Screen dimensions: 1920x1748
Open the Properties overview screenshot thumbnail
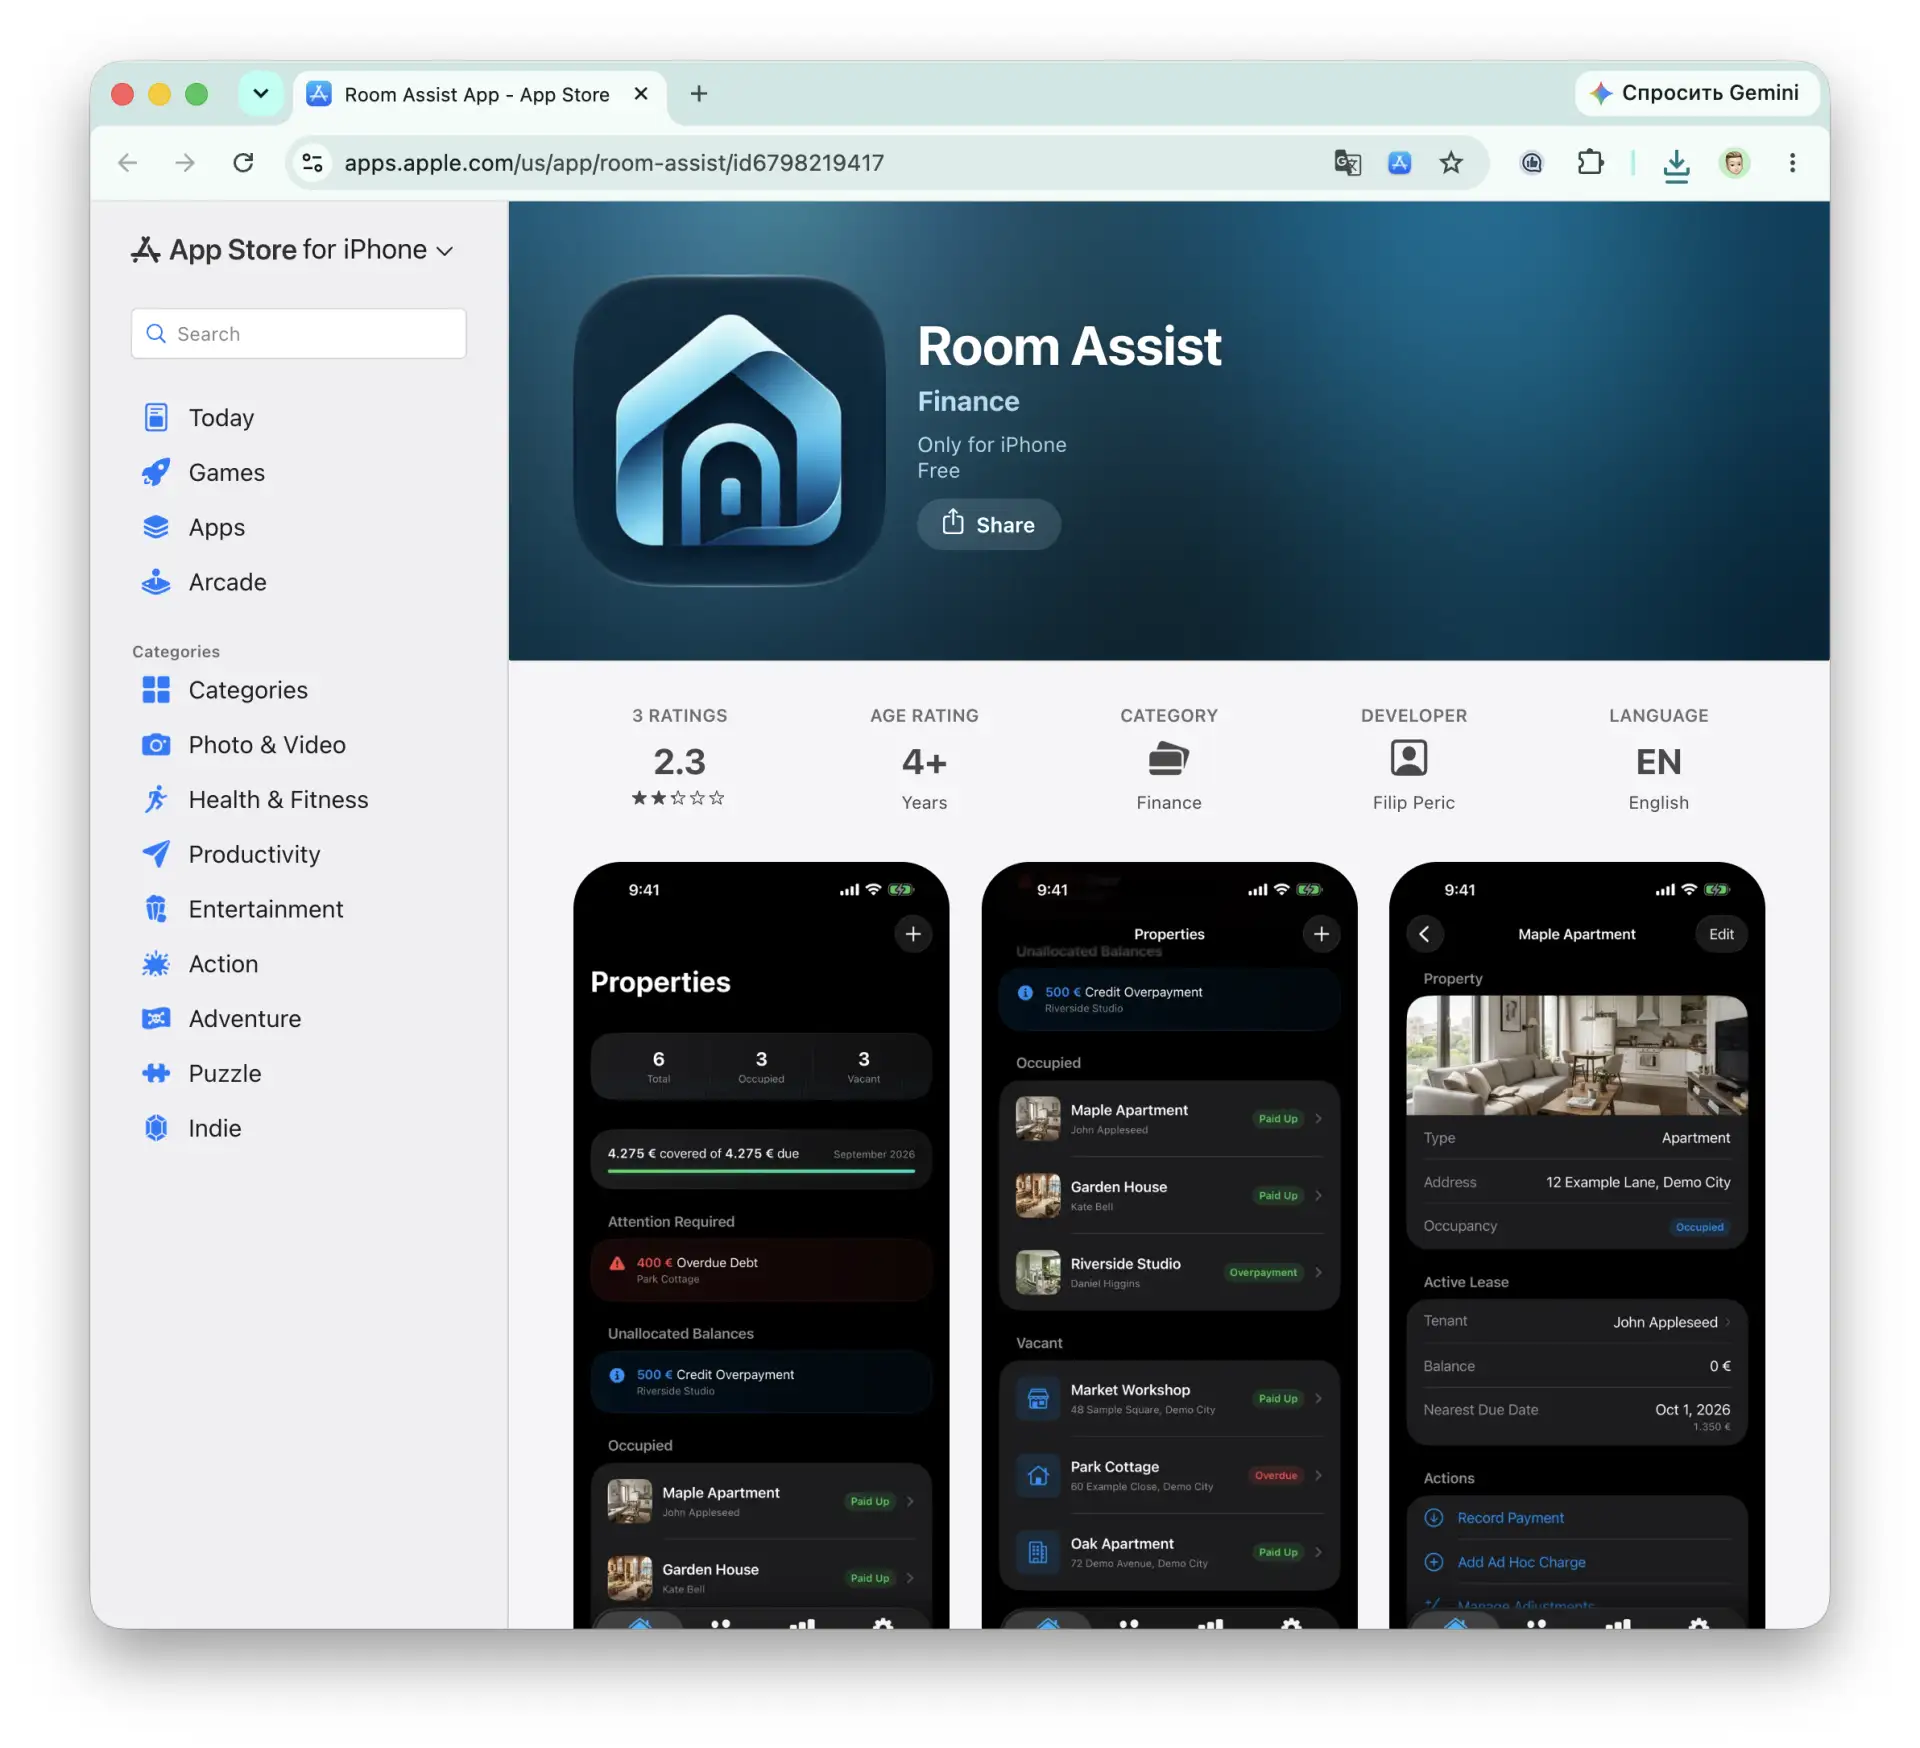(761, 1245)
